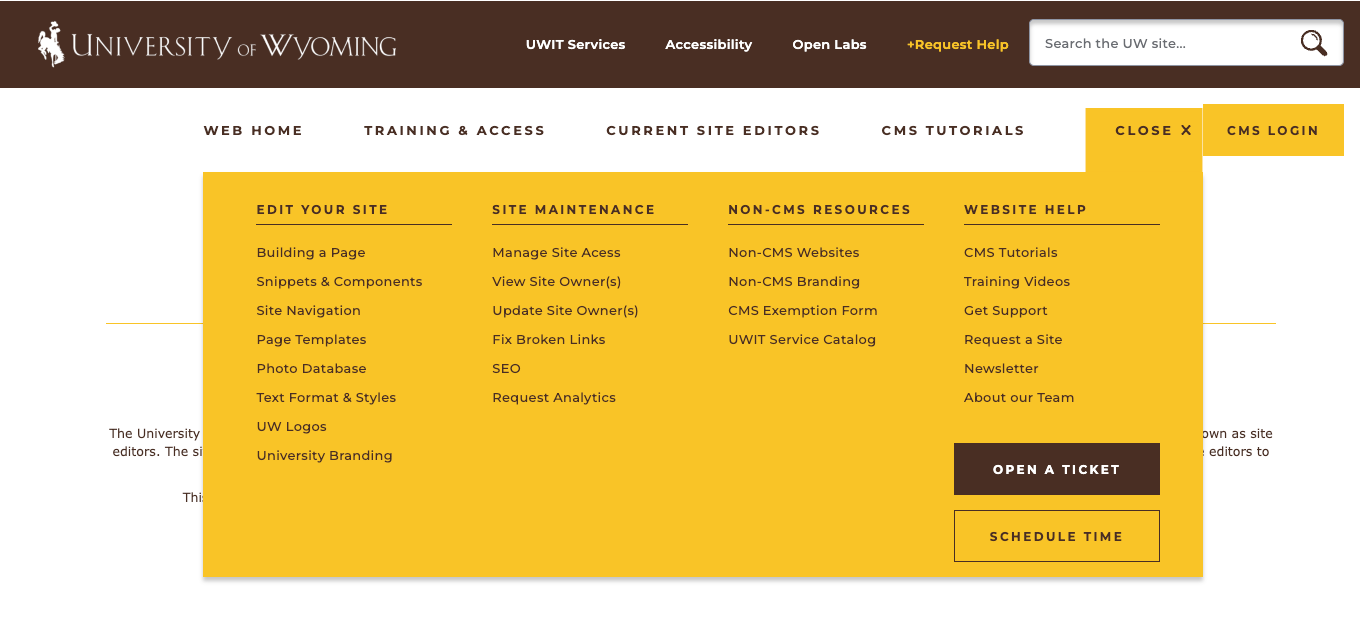1360x619 pixels.
Task: Open About our Team link
Action: [x=1019, y=397]
